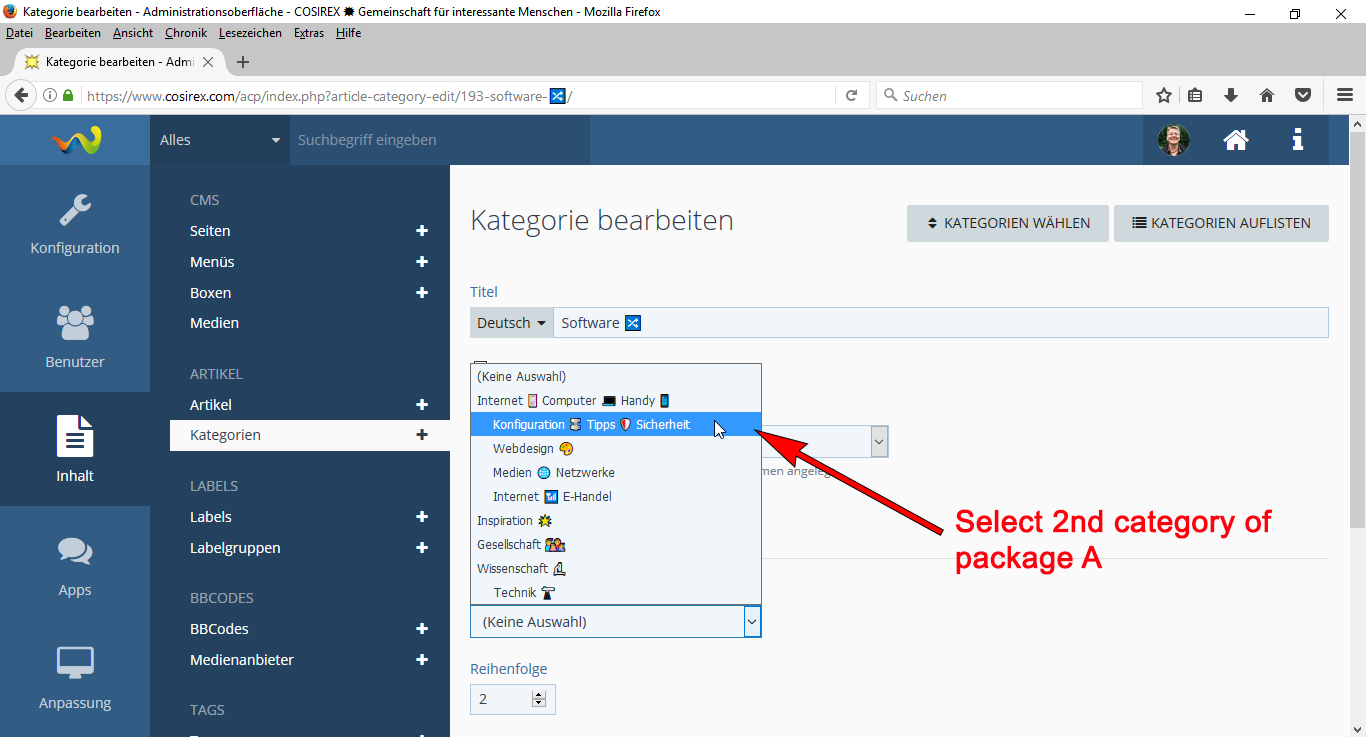The width and height of the screenshot is (1366, 737).
Task: Click the info icon in ACP header
Action: point(1297,140)
